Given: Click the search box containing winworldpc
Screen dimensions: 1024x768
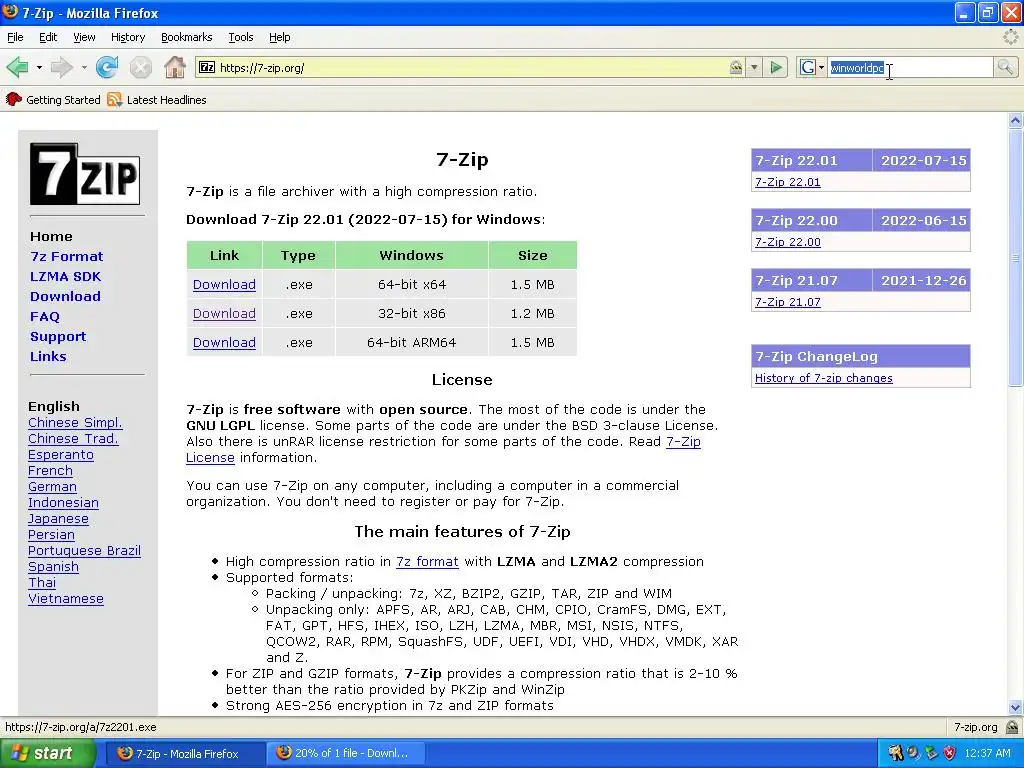Looking at the screenshot, I should click(x=910, y=67).
